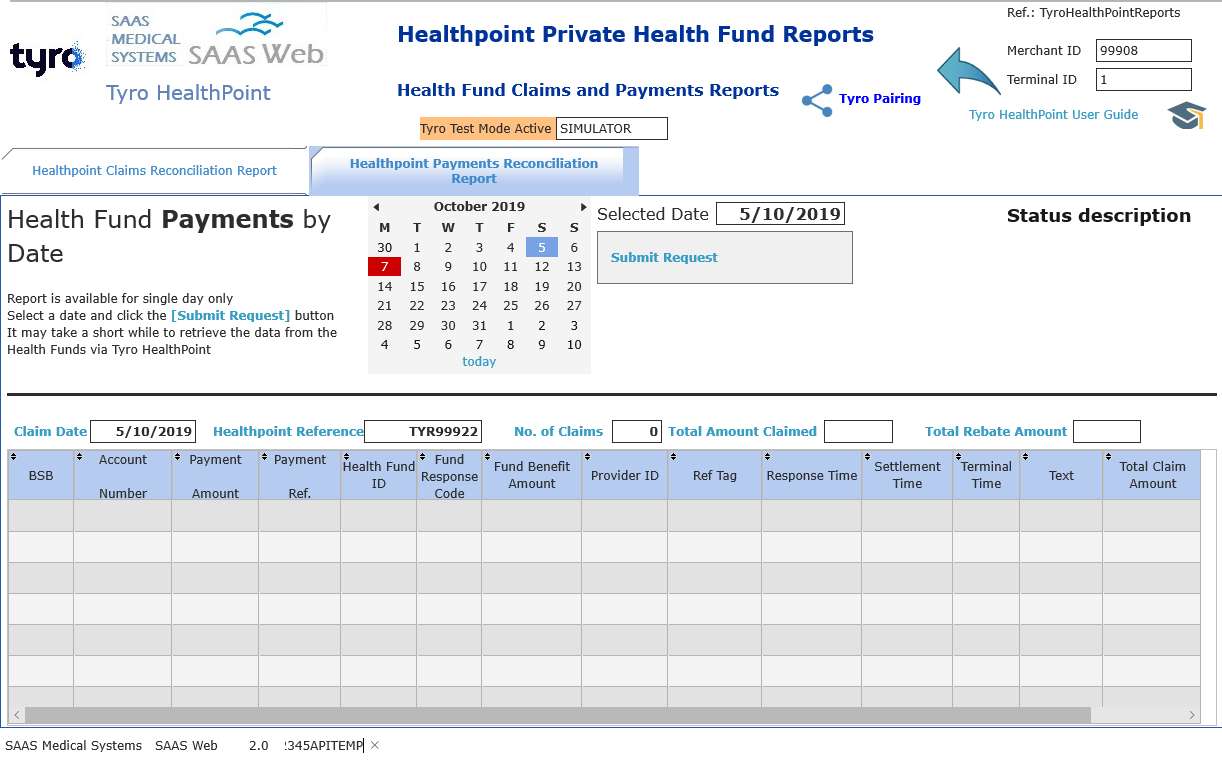1222x763 pixels.
Task: Close the status bar X icon
Action: tap(375, 745)
